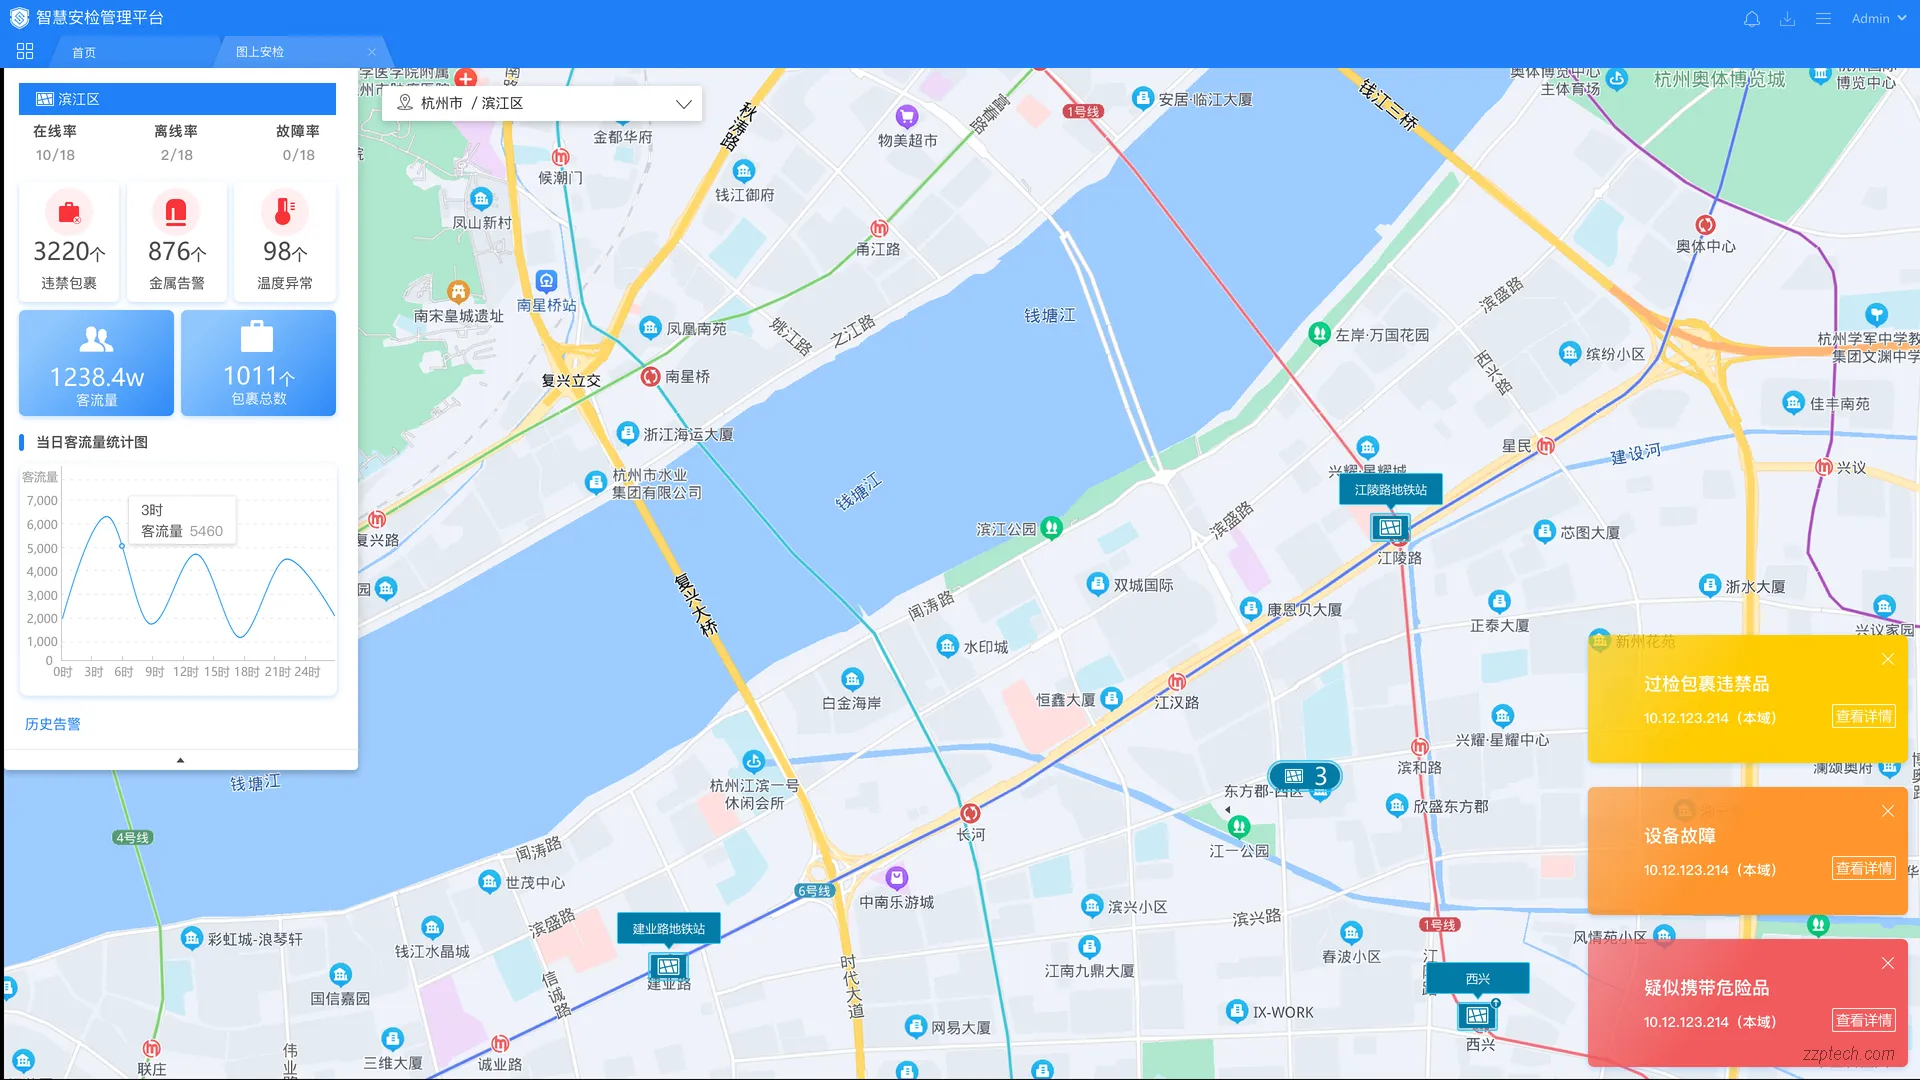Click the 建业路地铁站 map marker
Image resolution: width=1920 pixels, height=1080 pixels.
(x=667, y=965)
